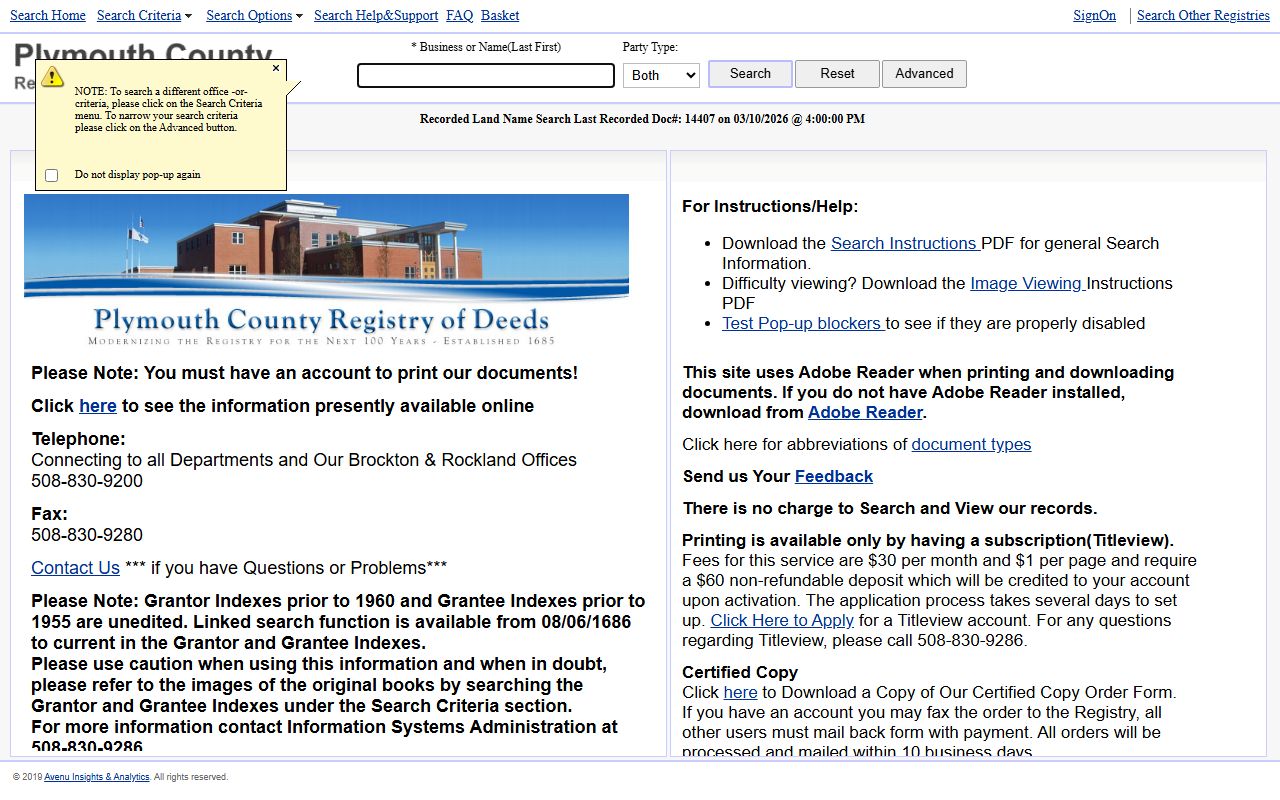Go to Search Other Registries

tap(1203, 15)
